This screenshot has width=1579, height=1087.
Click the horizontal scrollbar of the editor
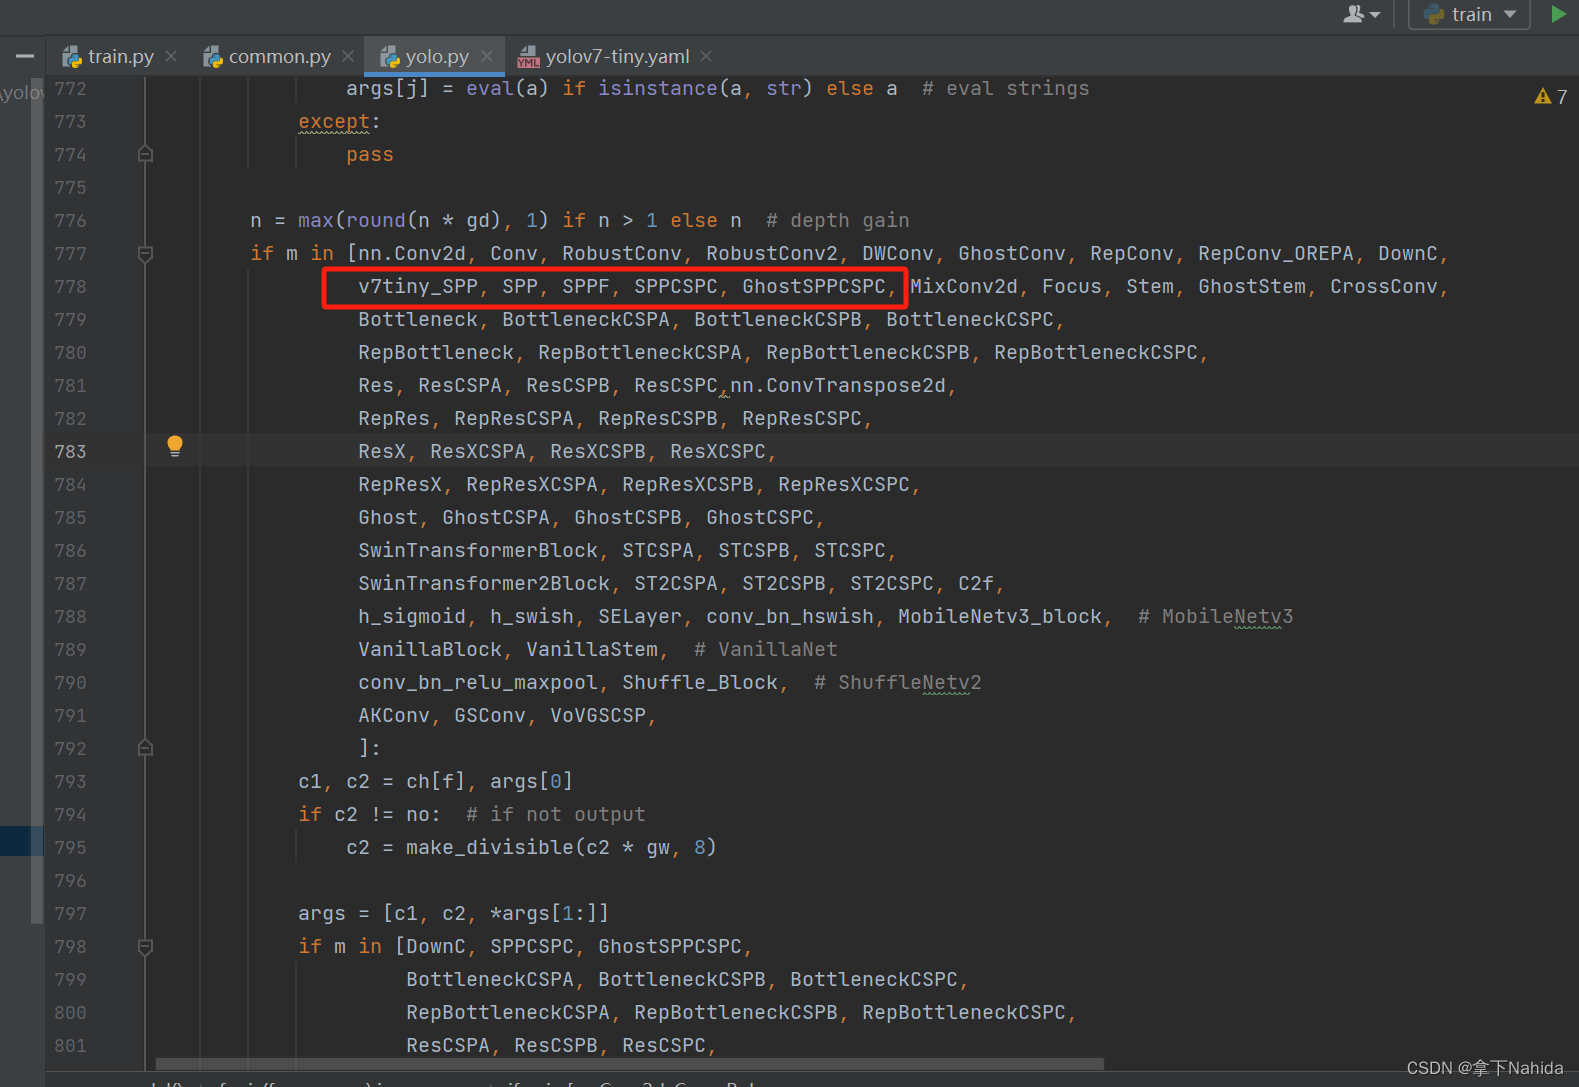[630, 1064]
